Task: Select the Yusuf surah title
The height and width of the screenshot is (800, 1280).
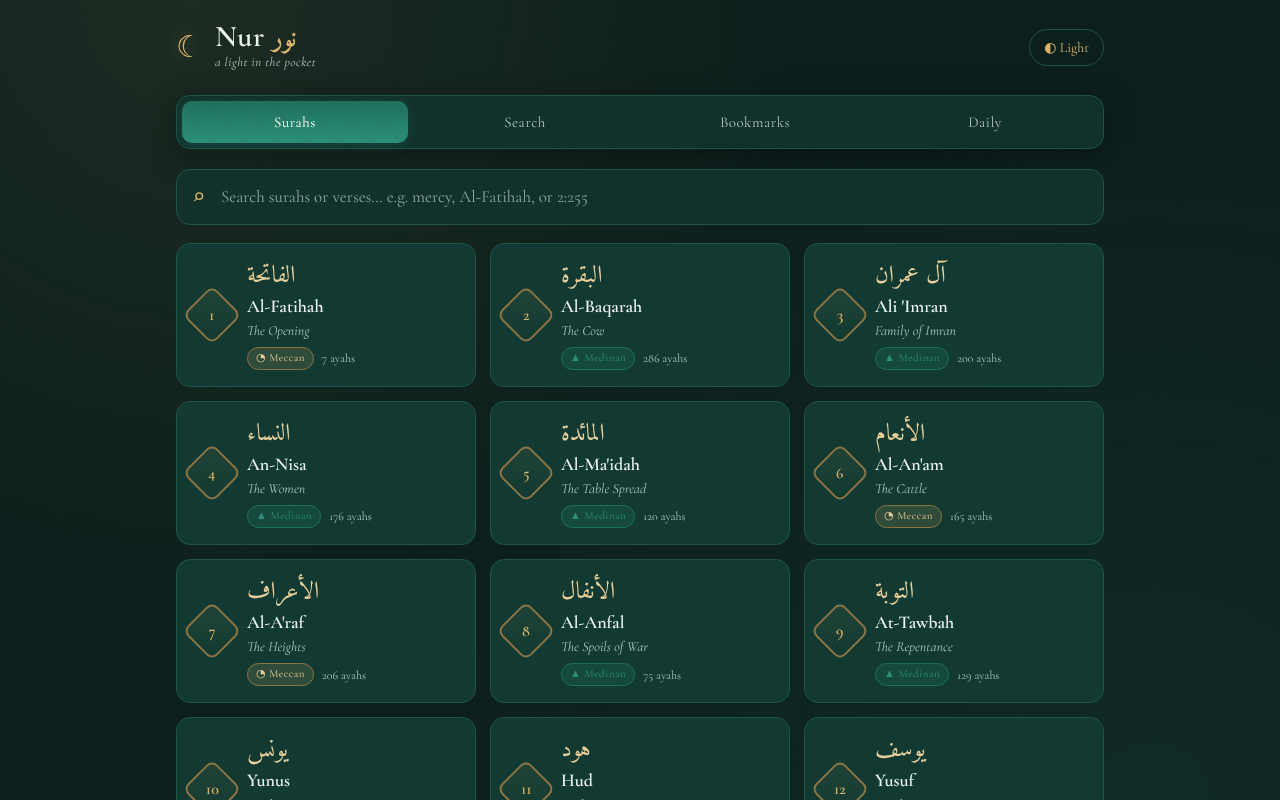Action: [x=895, y=780]
